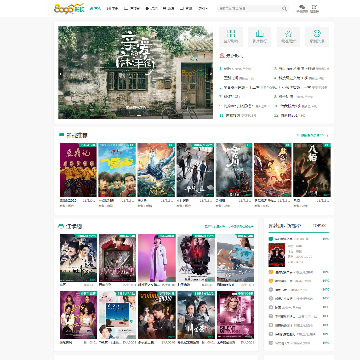Click the magnifier search icon
360x360 pixels.
(284, 9)
